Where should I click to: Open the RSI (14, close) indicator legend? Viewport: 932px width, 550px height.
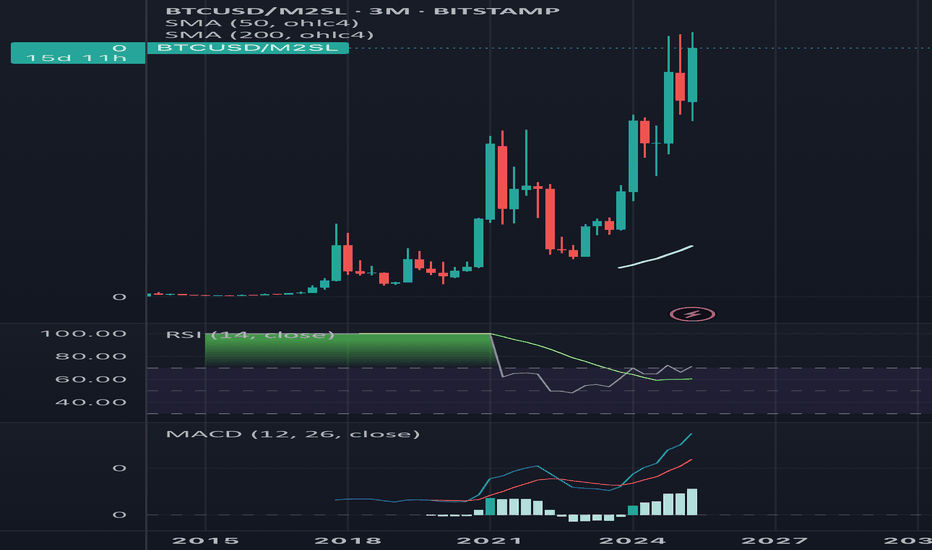250,335
